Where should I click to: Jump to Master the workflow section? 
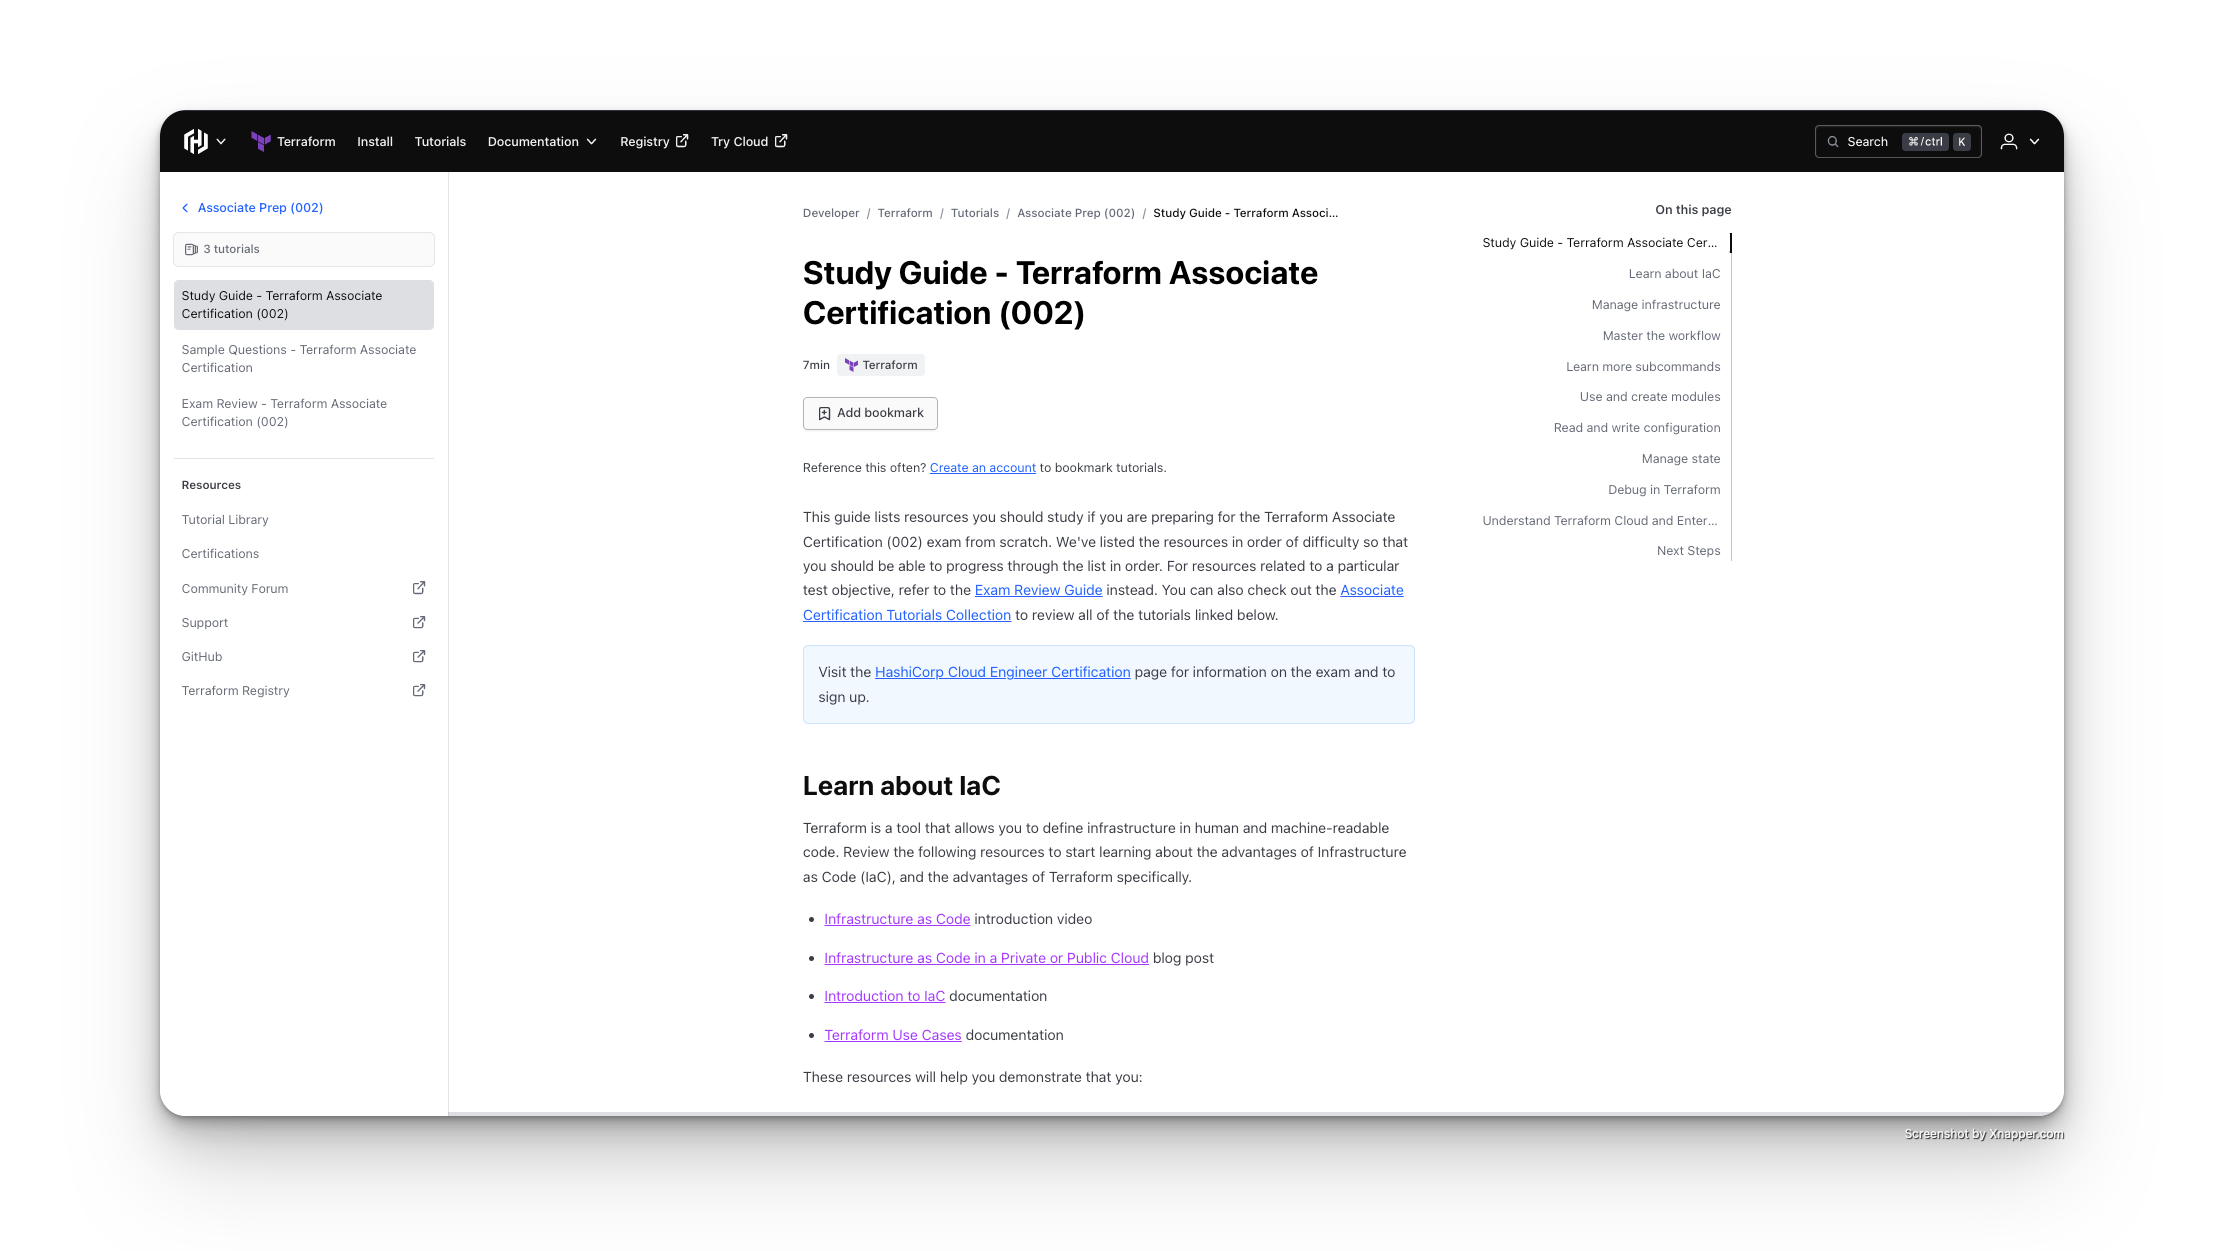[1661, 336]
